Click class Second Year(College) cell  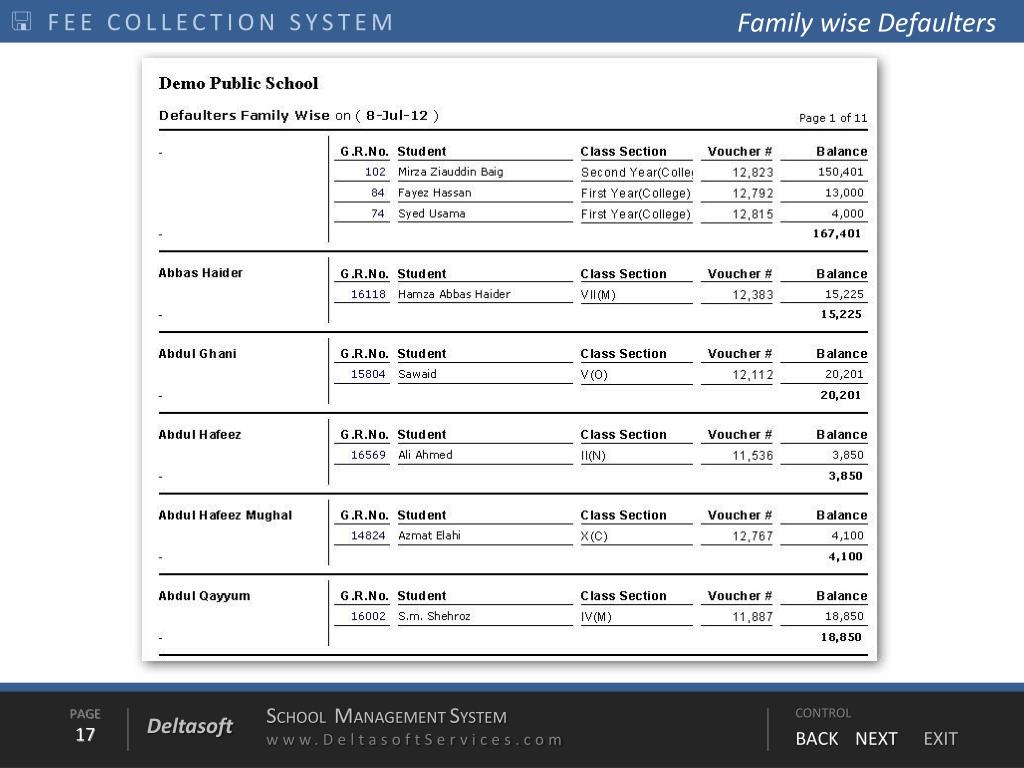point(636,172)
